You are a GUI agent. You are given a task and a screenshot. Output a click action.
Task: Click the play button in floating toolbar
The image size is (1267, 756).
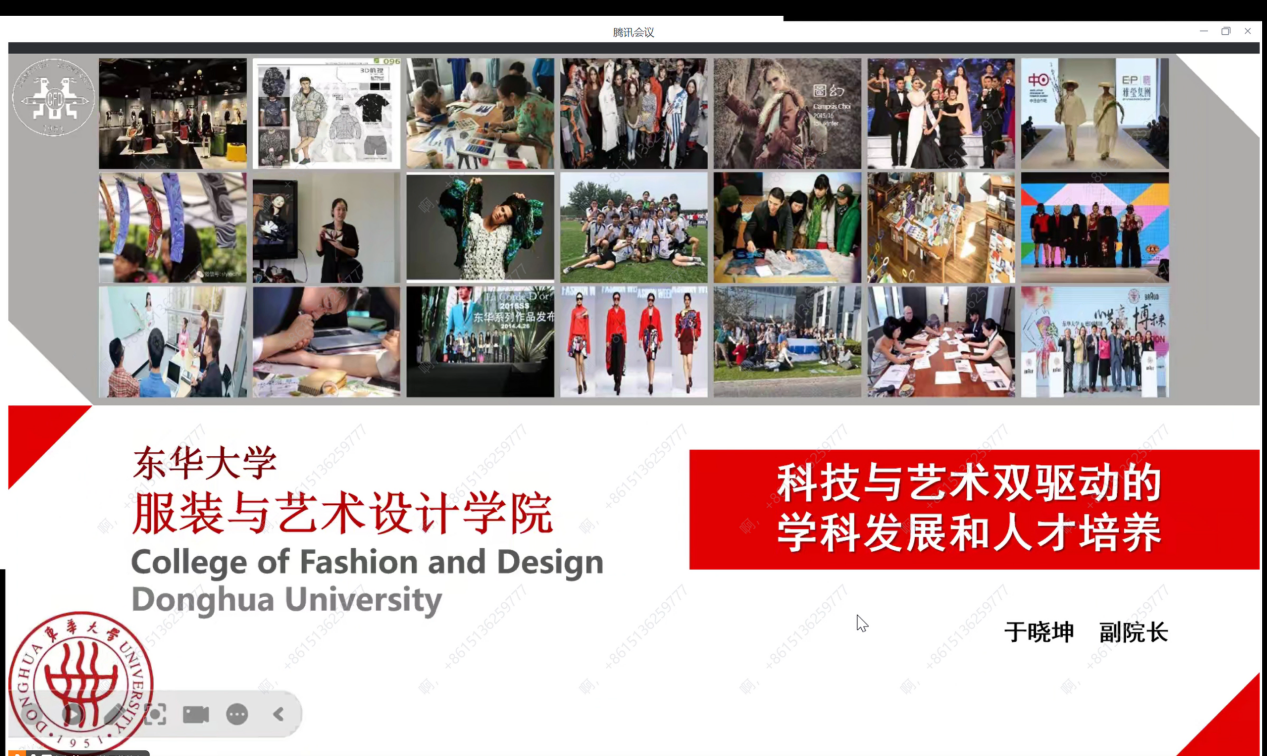tap(73, 714)
